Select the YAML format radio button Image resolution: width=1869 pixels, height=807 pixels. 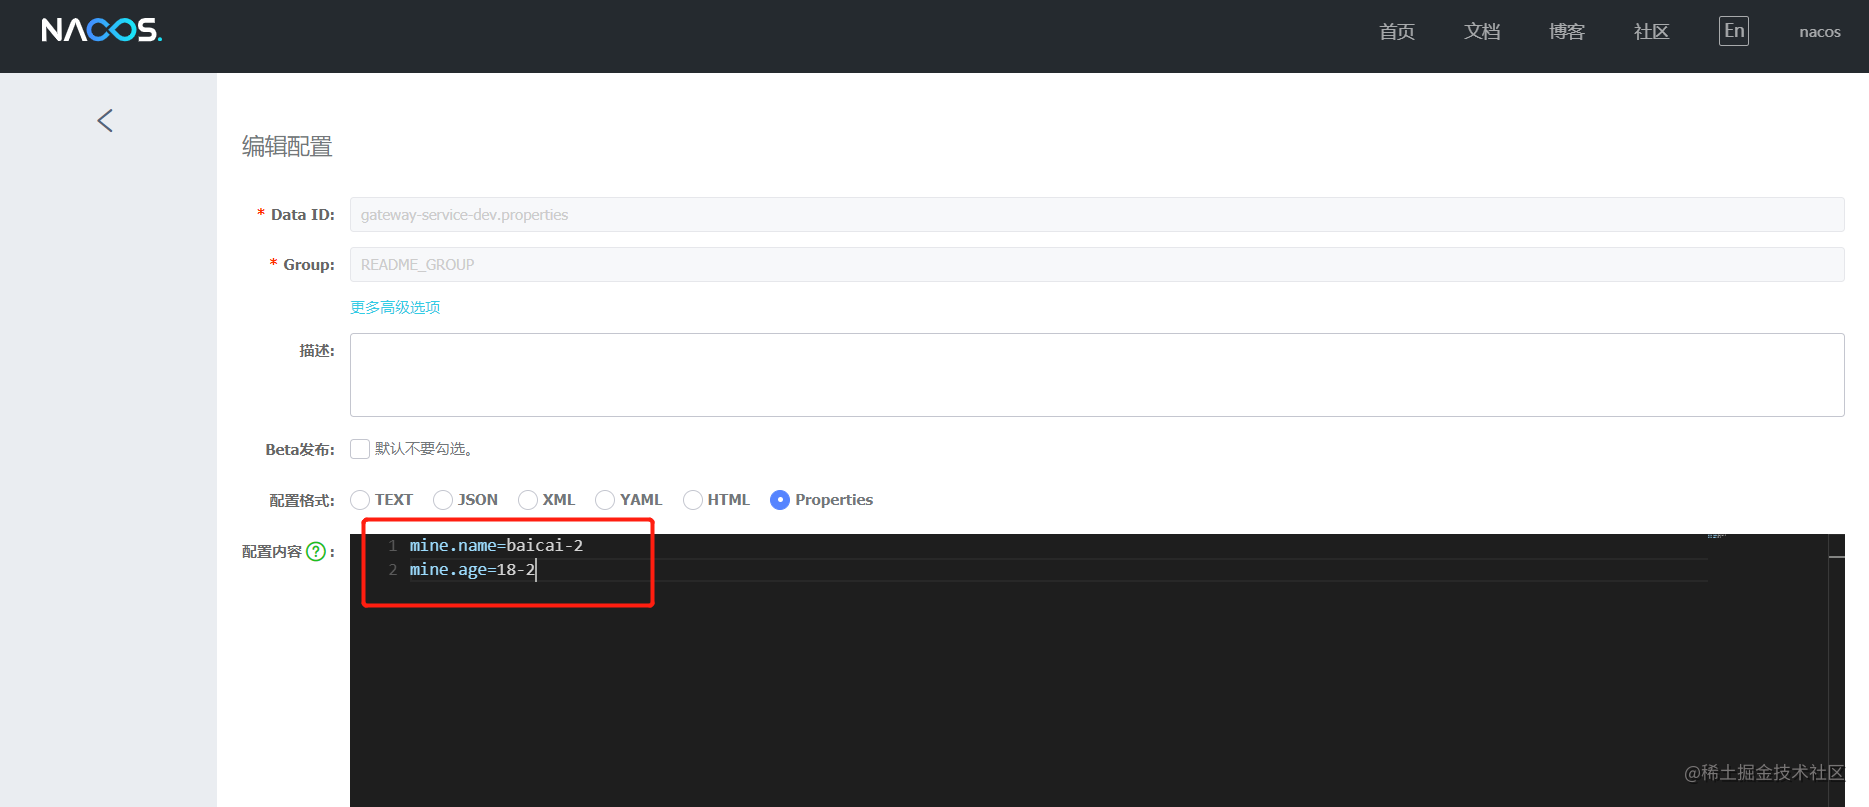click(605, 500)
